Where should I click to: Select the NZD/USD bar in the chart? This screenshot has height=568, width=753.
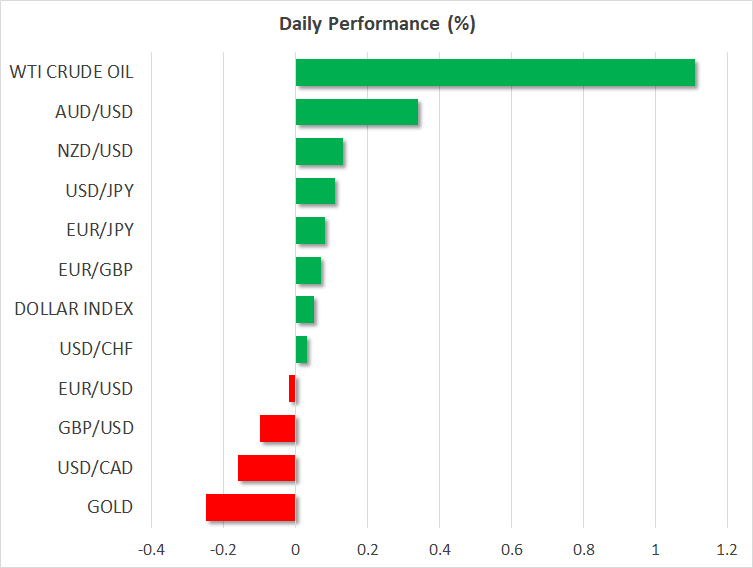coord(319,152)
